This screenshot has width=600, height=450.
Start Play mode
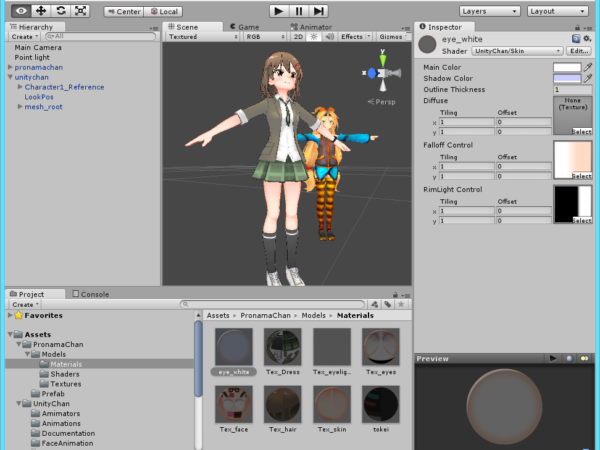tap(279, 11)
